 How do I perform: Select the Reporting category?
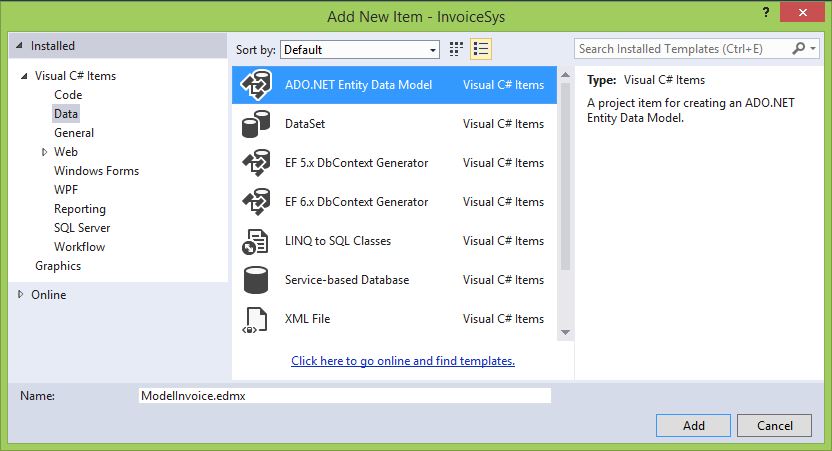tap(80, 209)
